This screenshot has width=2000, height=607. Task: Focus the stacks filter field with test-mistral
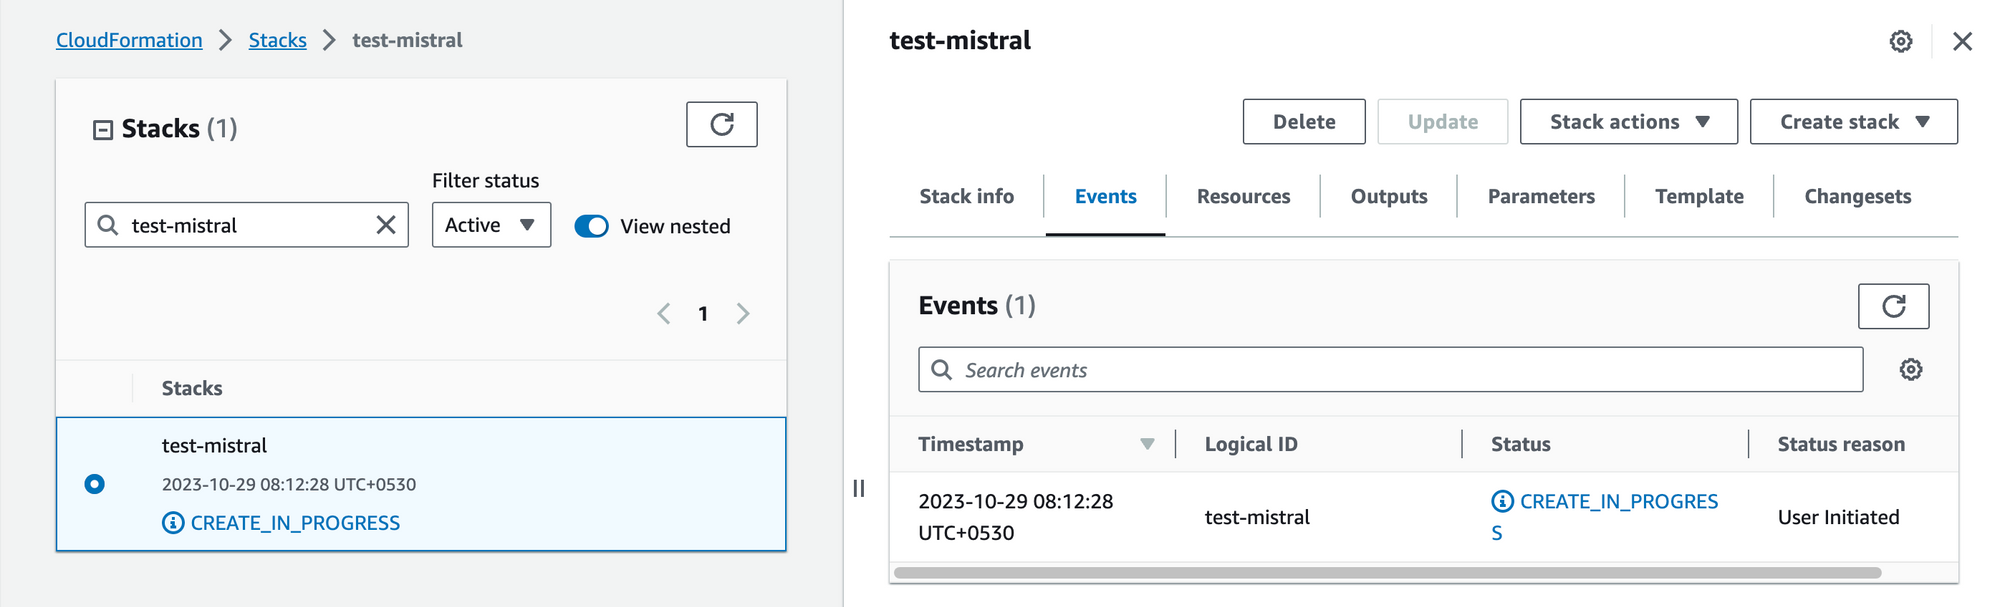click(x=246, y=225)
